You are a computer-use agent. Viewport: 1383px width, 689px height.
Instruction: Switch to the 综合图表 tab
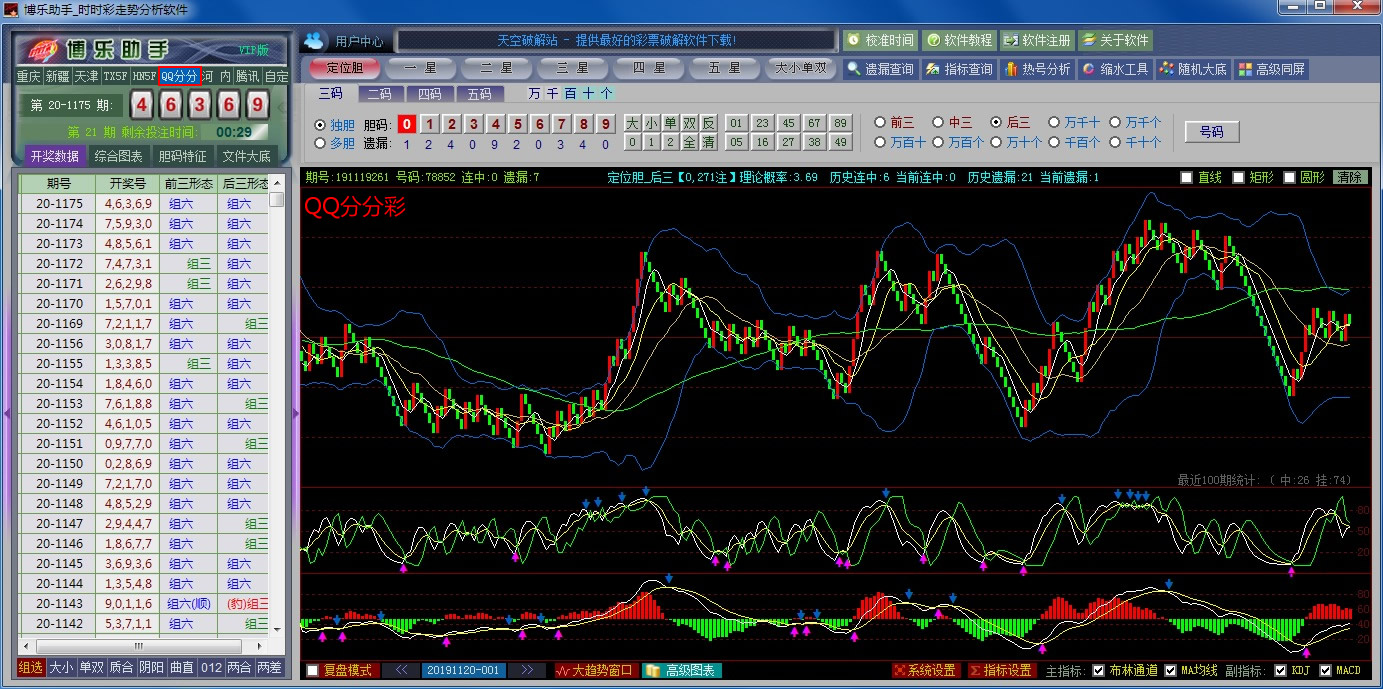[x=117, y=156]
